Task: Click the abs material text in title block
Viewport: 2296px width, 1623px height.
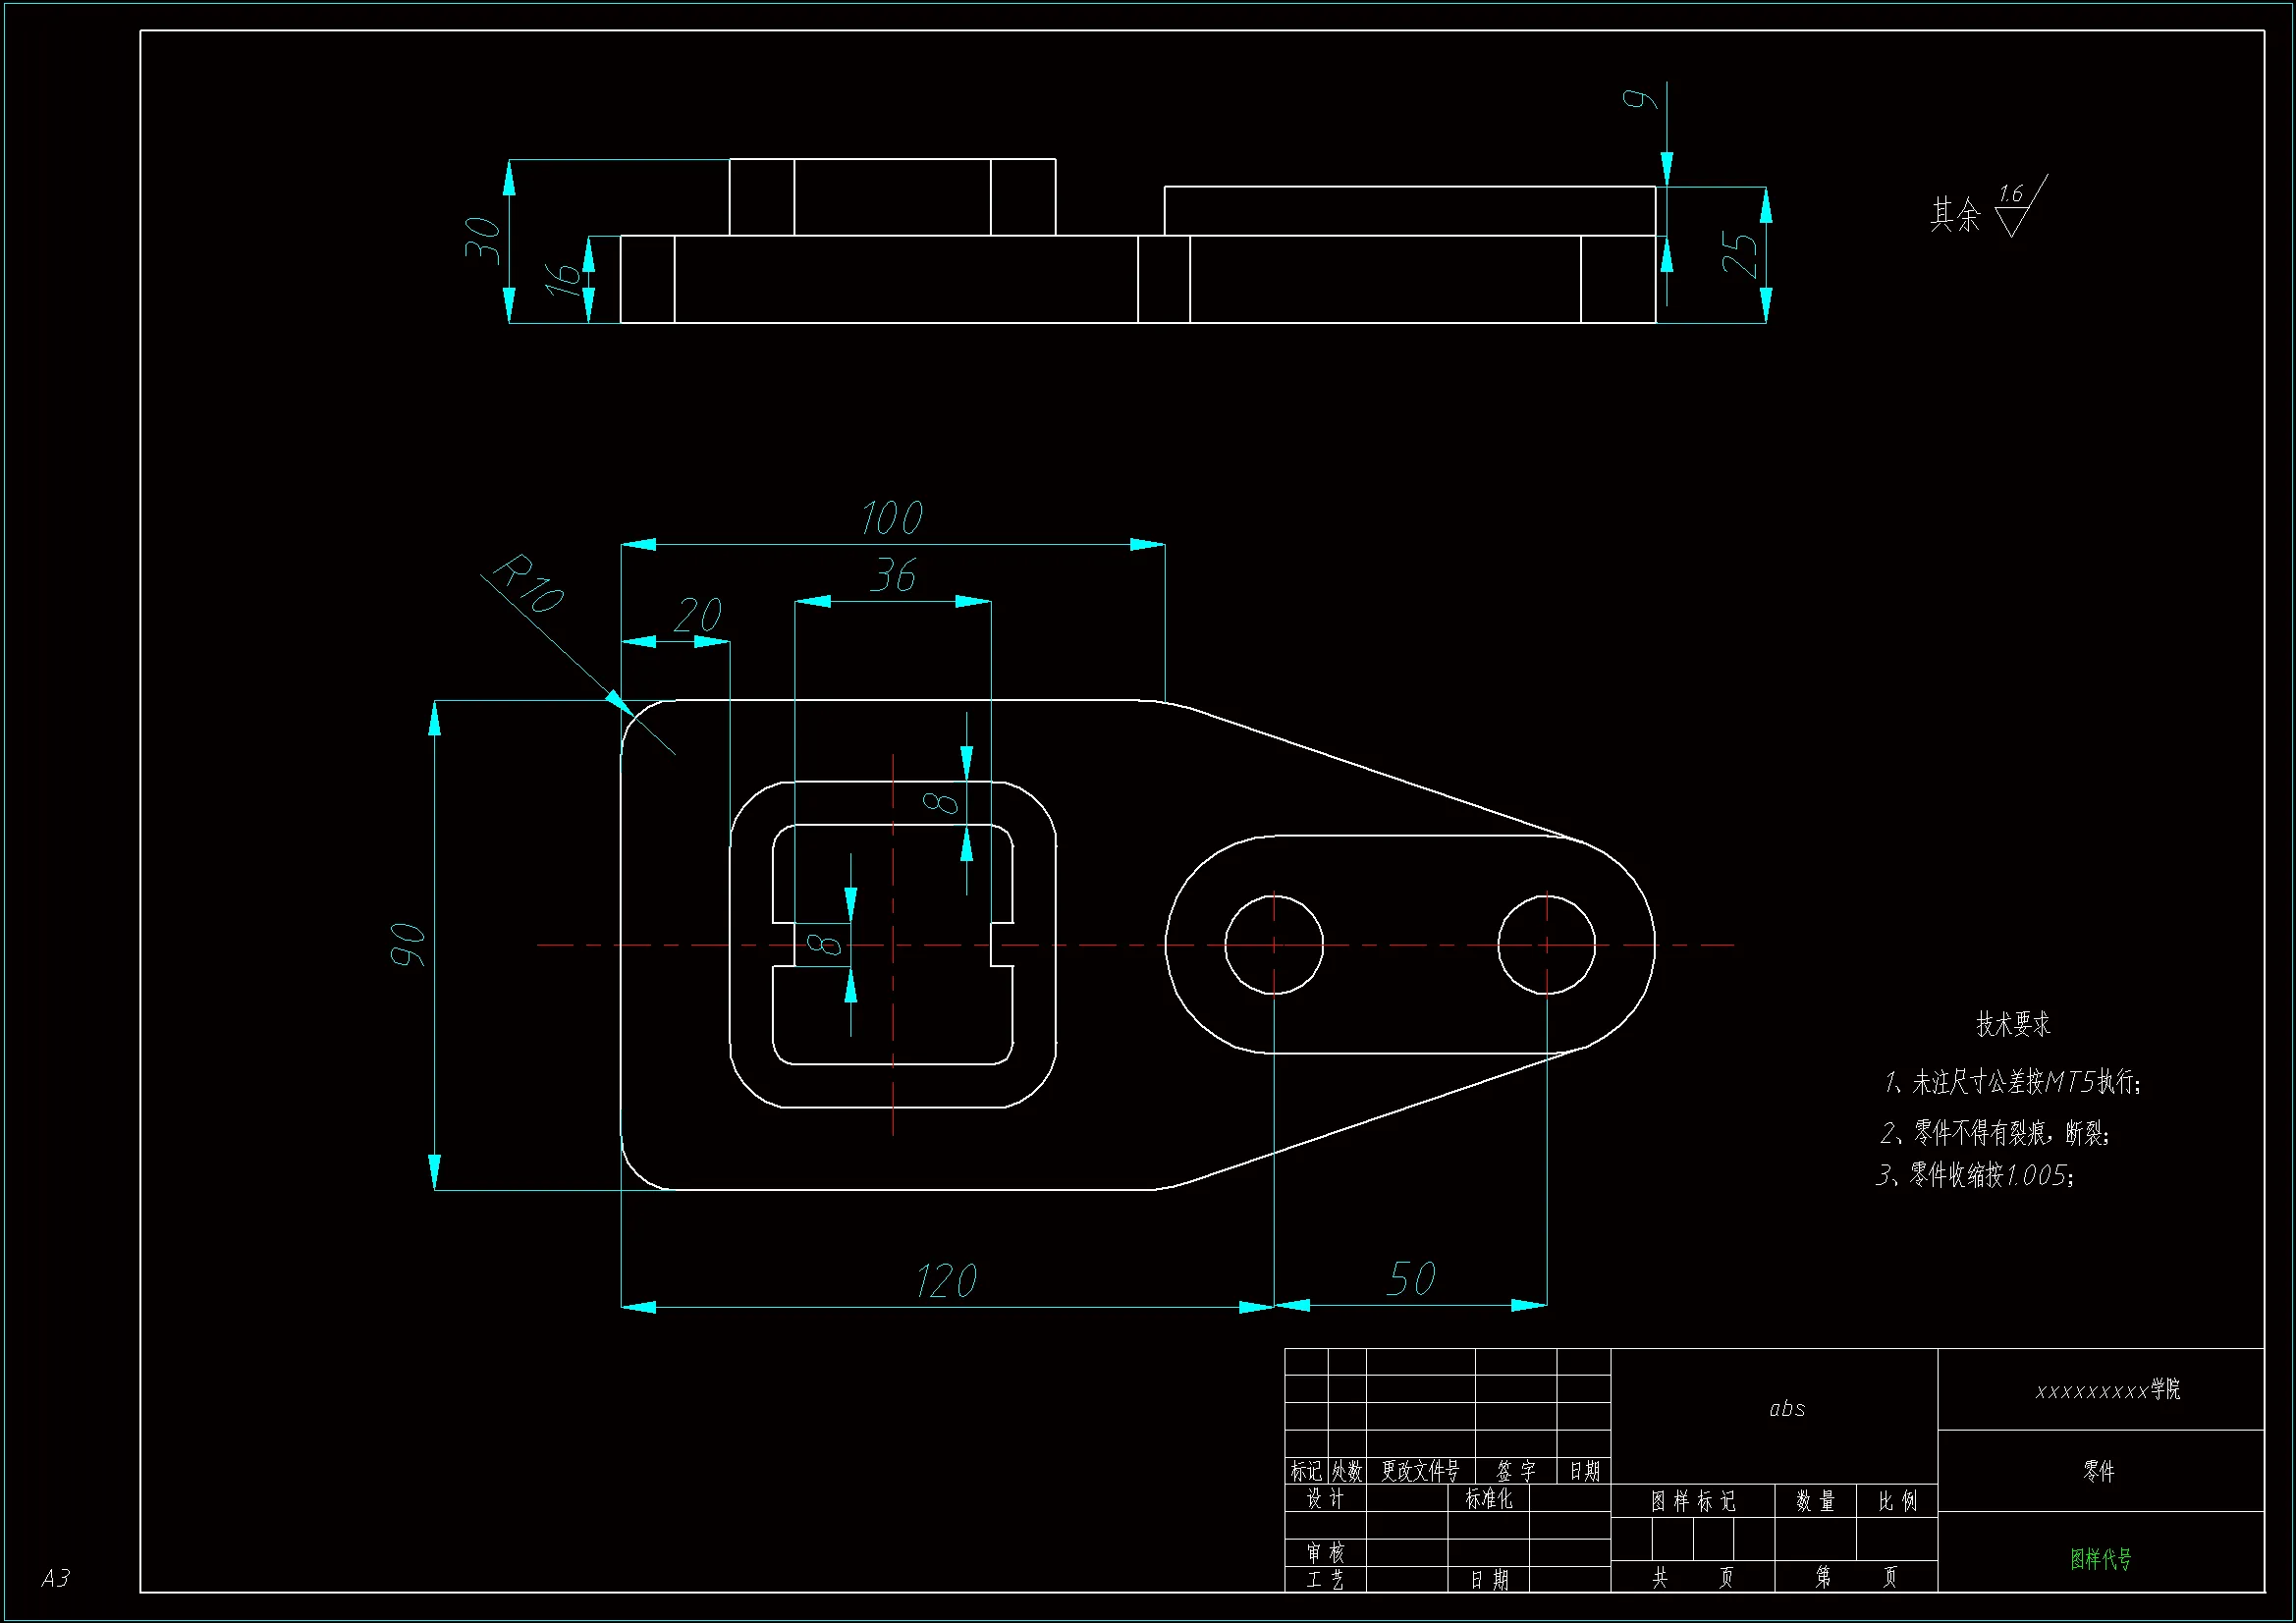Action: click(1787, 1409)
